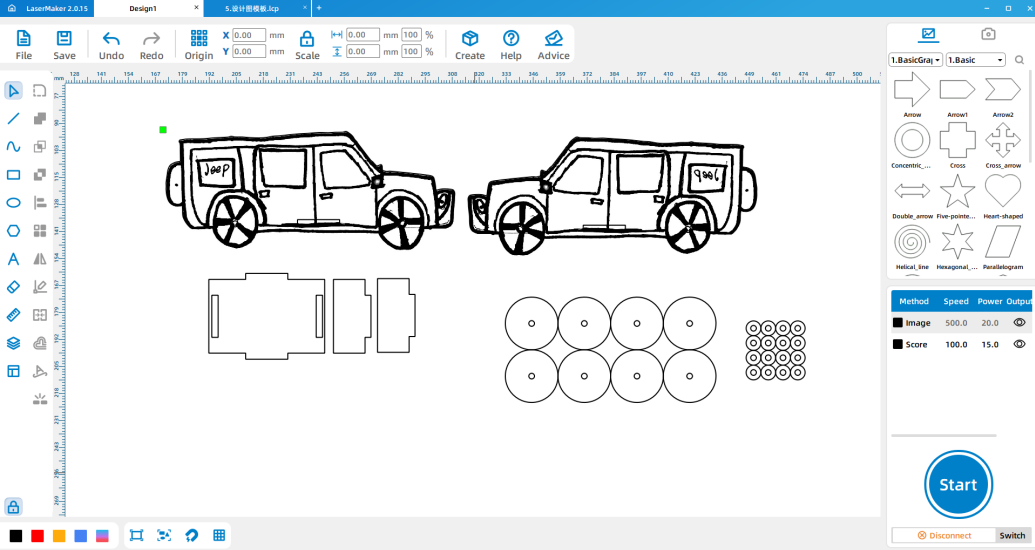The image size is (1035, 550).
Task: Open the Advice button
Action: [x=553, y=46]
